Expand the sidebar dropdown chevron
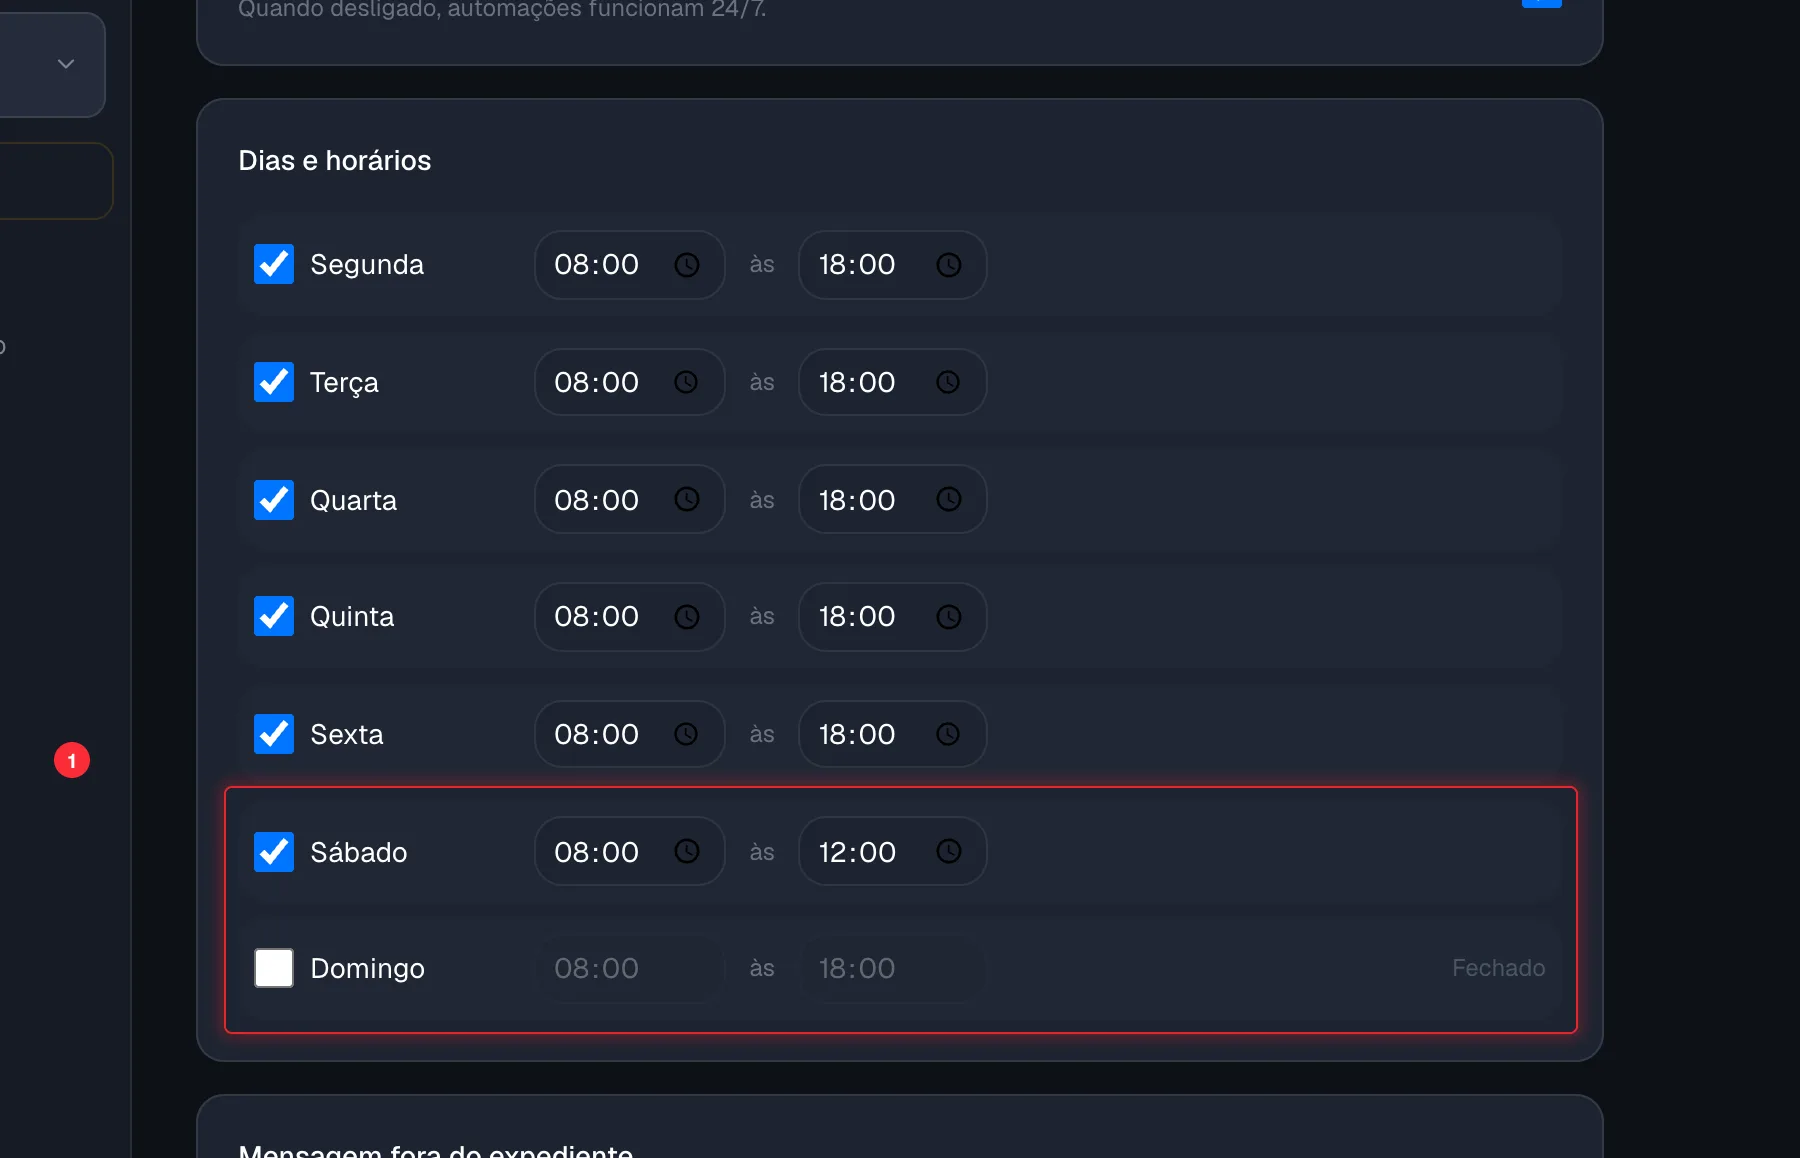Screen dimensions: 1800x1158 66,64
